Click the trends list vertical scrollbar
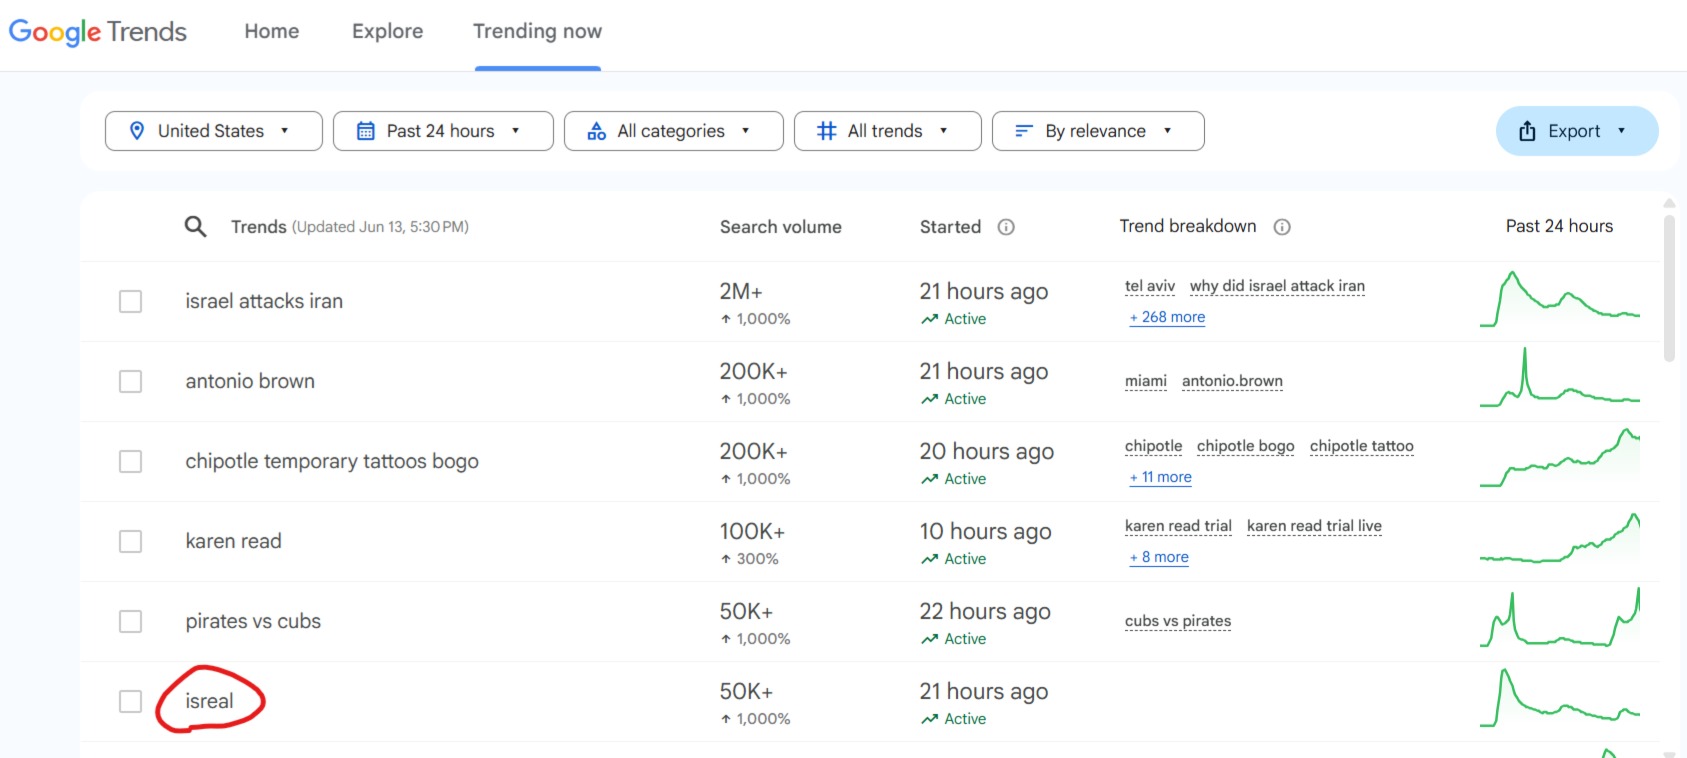Screen dimensions: 1687x758 (1669, 288)
